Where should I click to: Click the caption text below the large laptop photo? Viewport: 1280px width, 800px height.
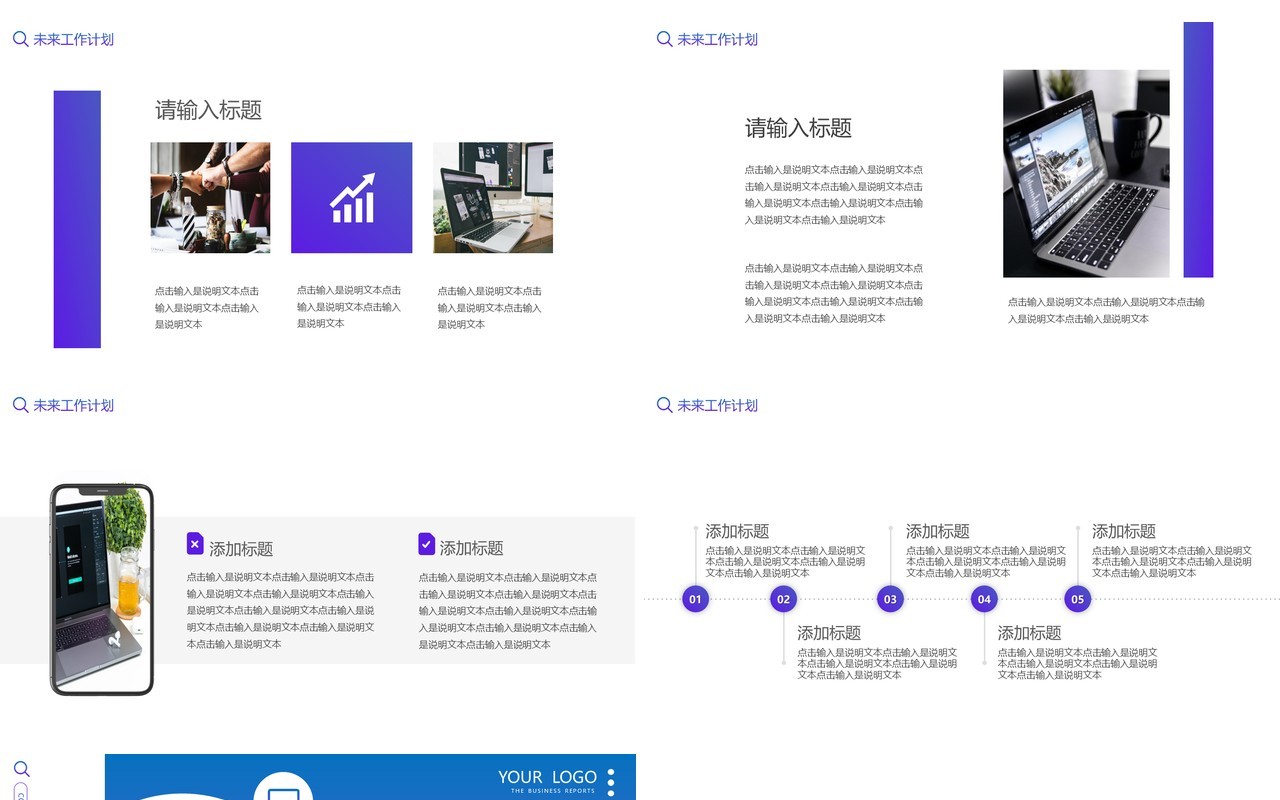pyautogui.click(x=1106, y=310)
